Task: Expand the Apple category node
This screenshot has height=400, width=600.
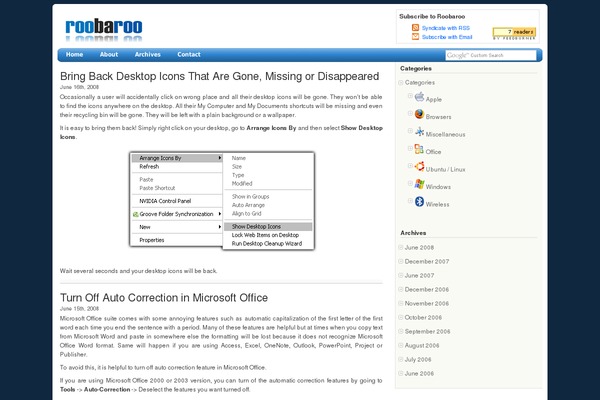Action: [410, 96]
